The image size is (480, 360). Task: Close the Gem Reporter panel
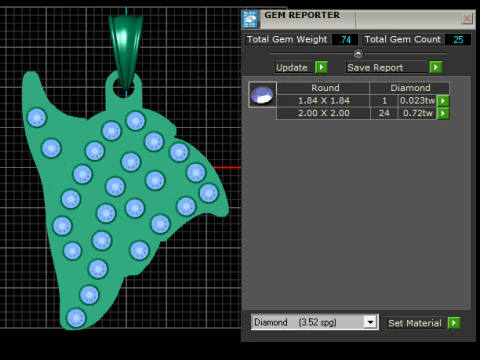tap(467, 18)
